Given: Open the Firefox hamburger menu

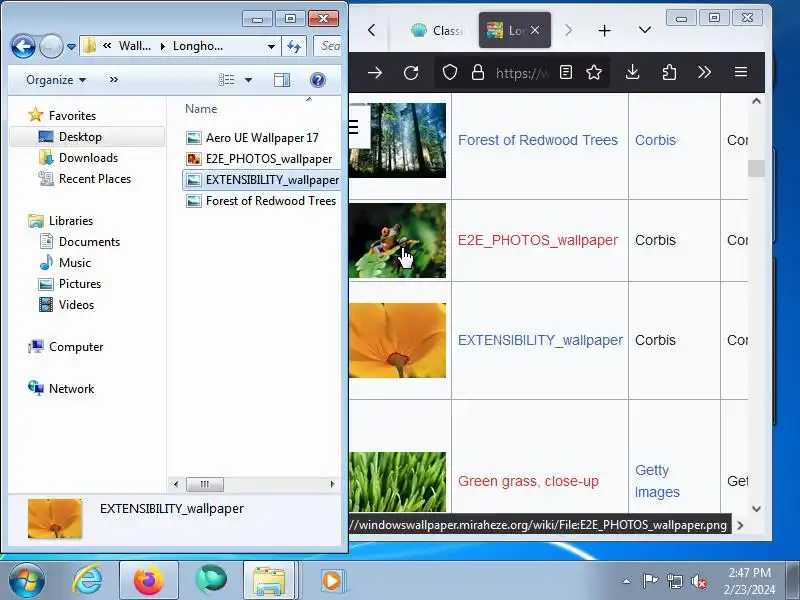Looking at the screenshot, I should click(741, 72).
